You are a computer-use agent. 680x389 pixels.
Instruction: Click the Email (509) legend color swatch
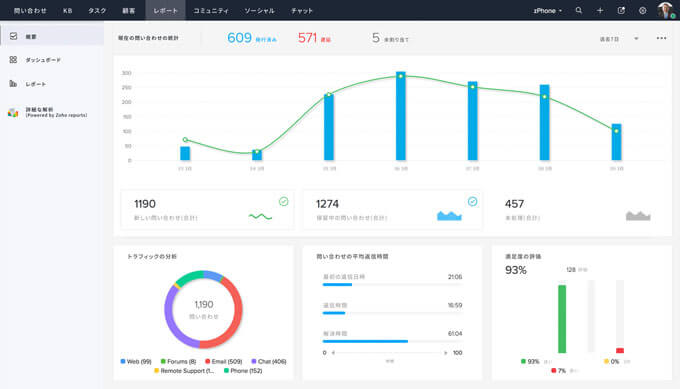tap(207, 361)
